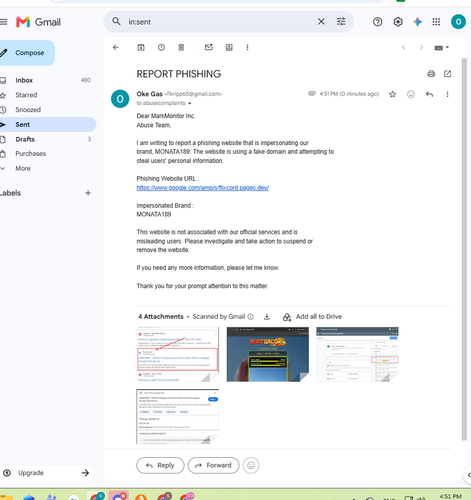This screenshot has width=471, height=500.
Task: Mark the email as unread
Action: [x=209, y=47]
